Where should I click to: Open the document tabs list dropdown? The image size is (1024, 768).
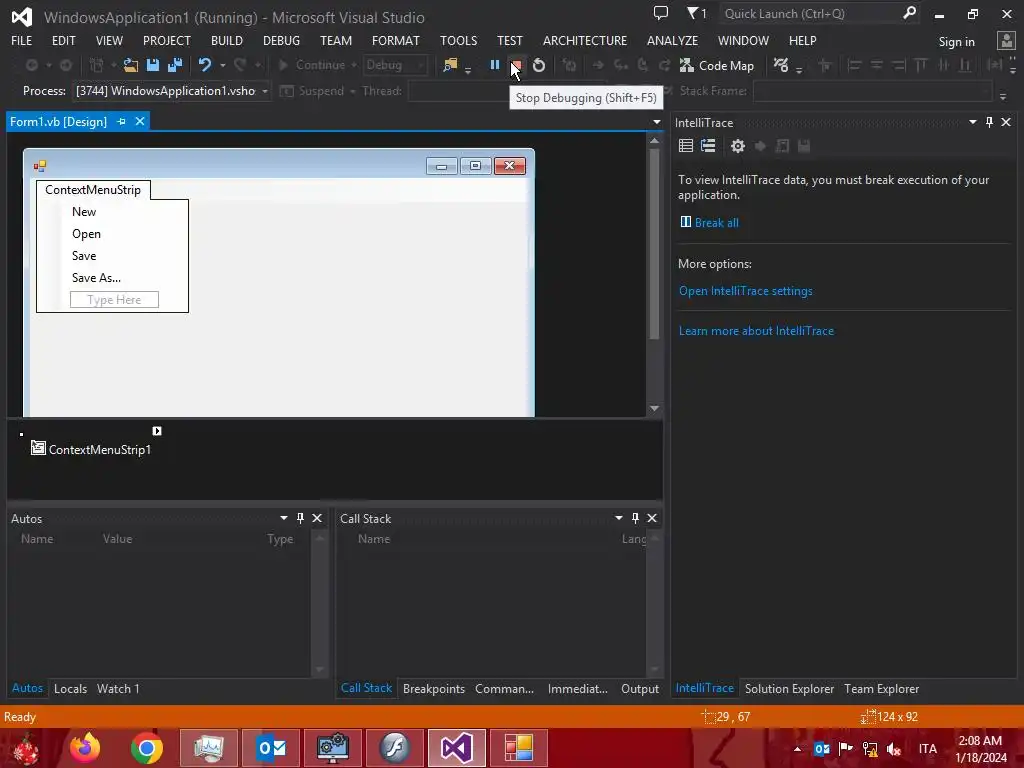[656, 122]
